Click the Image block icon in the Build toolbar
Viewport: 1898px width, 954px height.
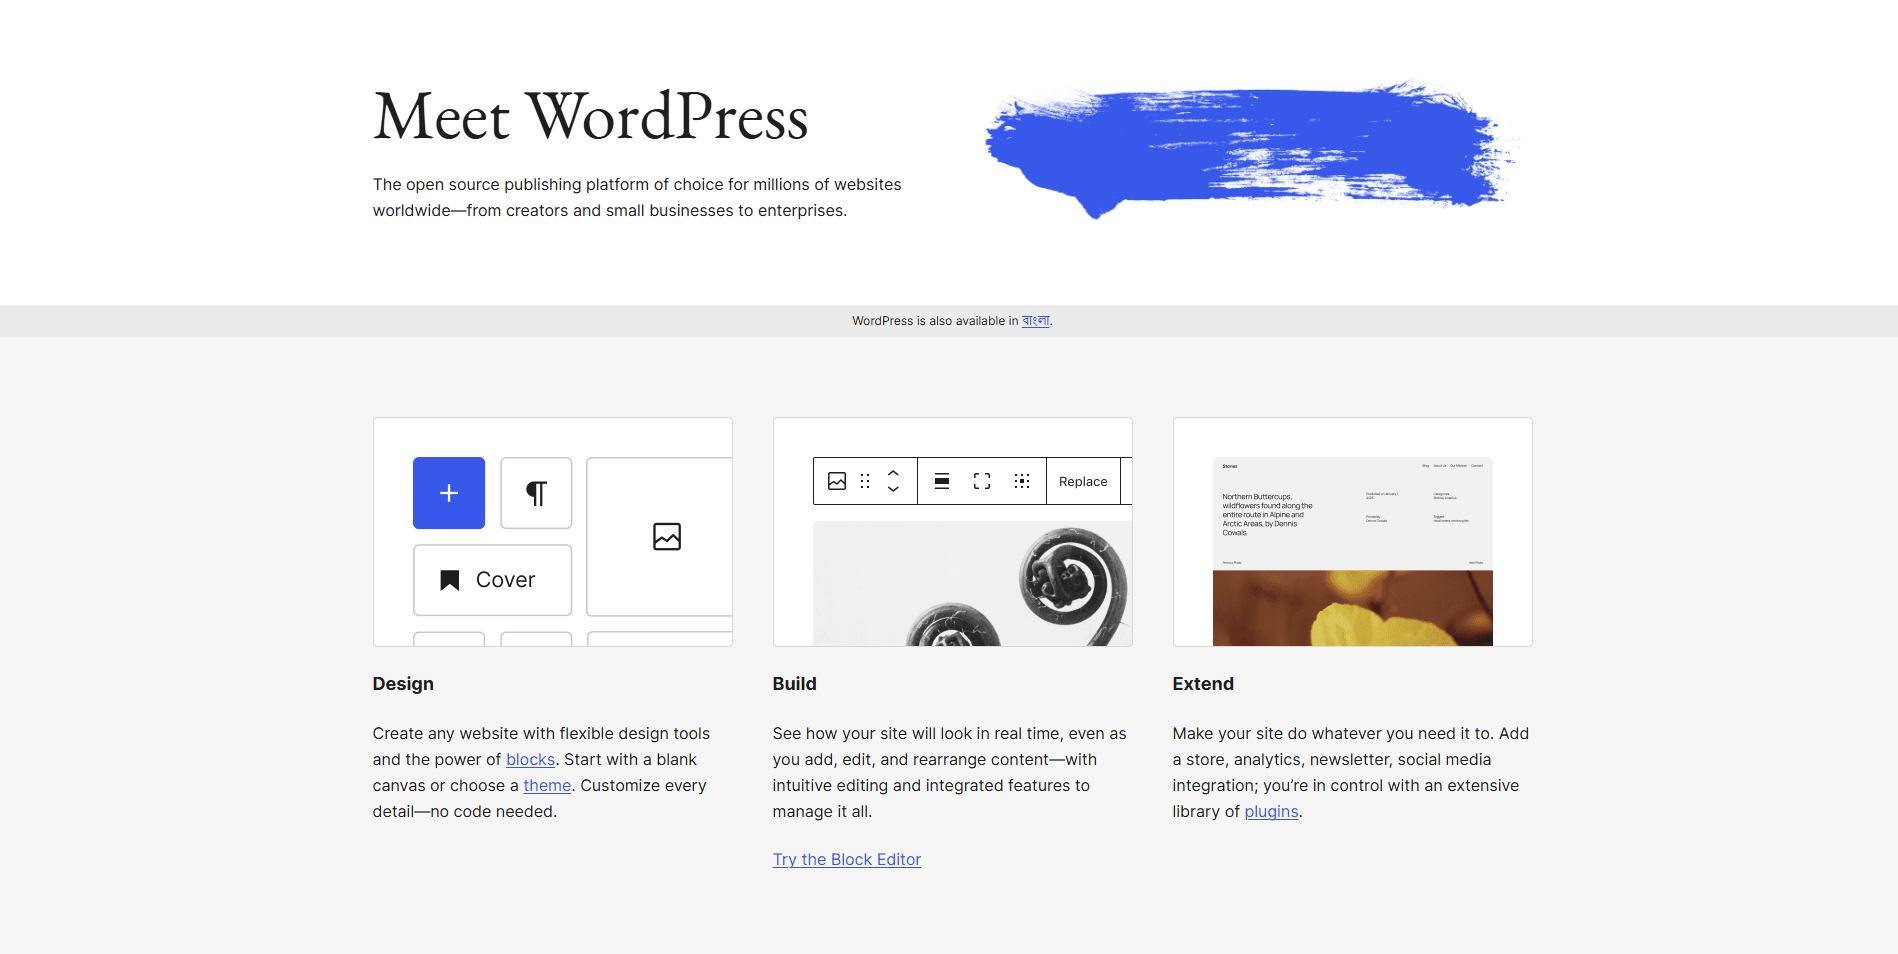836,481
